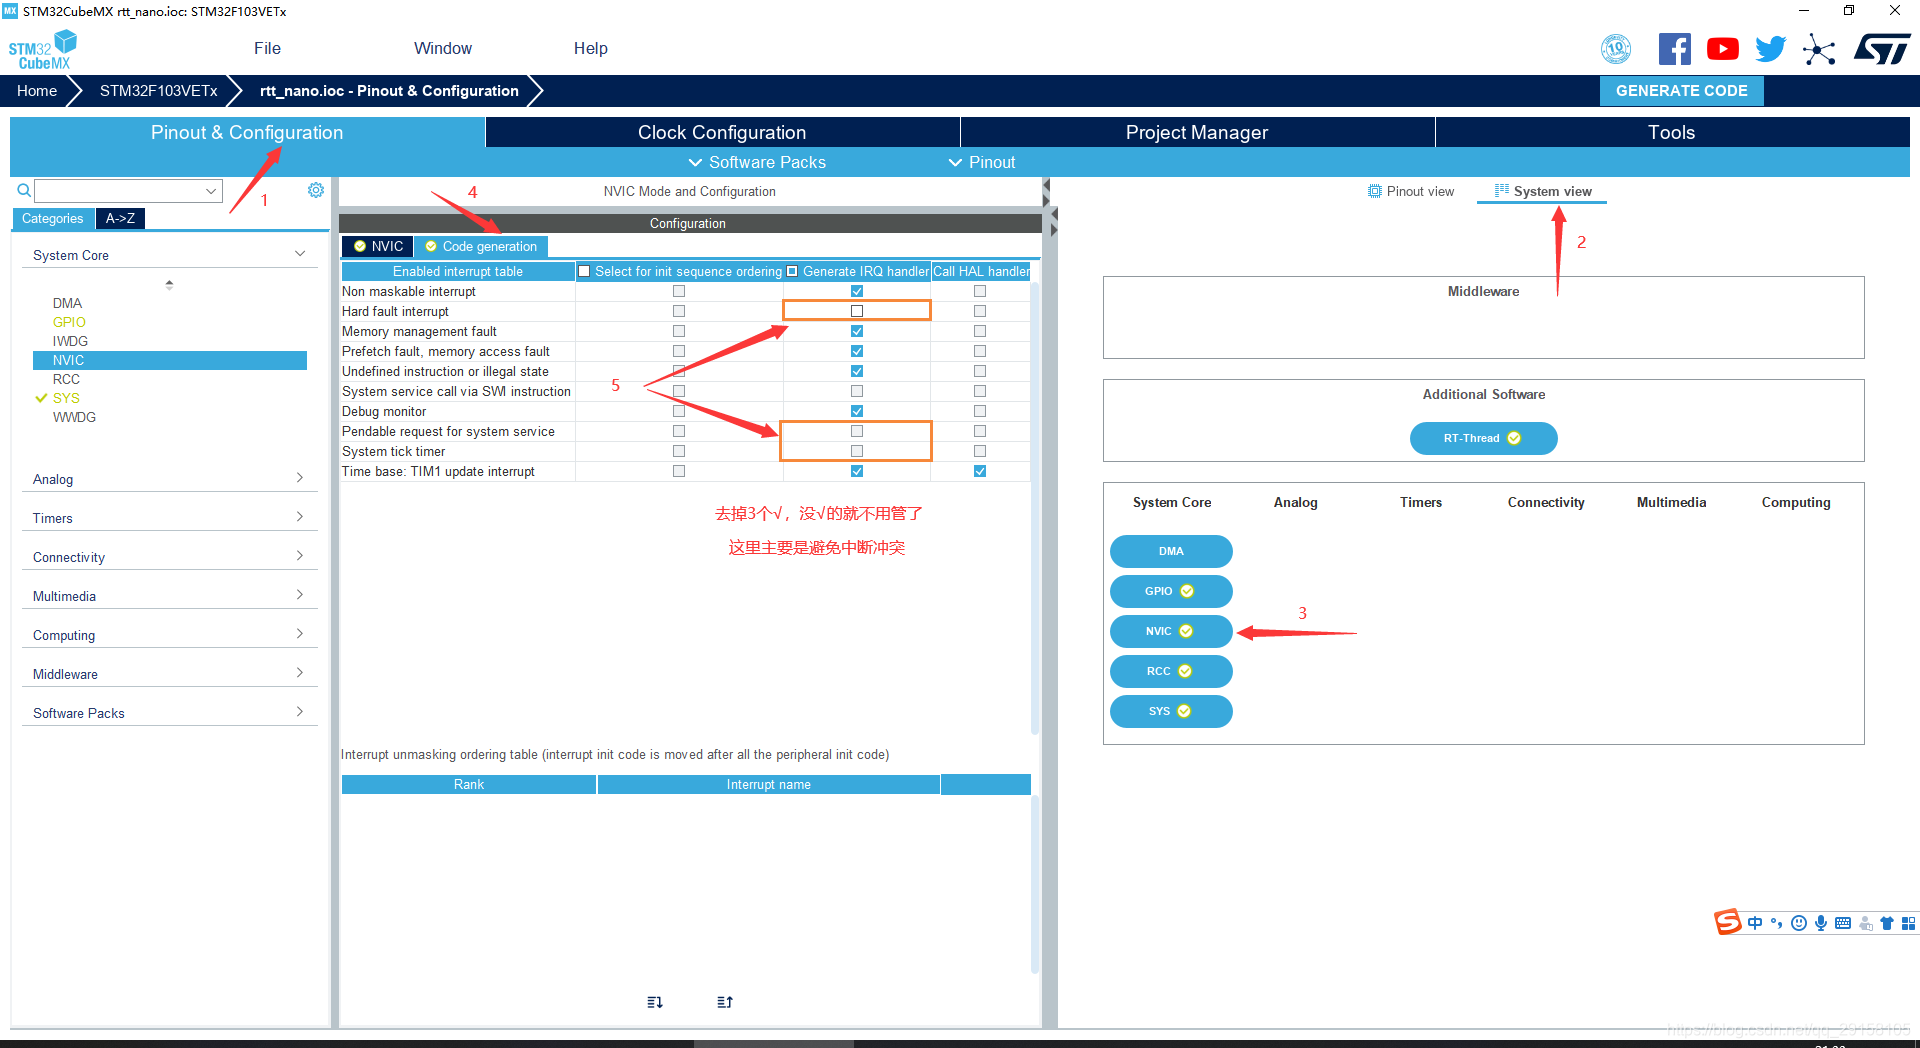
Task: Select the Code generation tab
Action: point(481,246)
